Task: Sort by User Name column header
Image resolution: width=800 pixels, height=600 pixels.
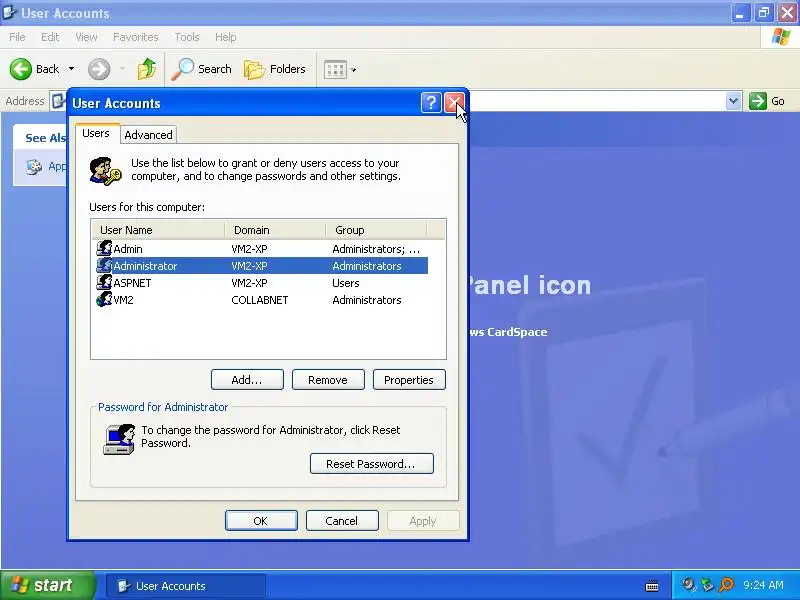Action: pyautogui.click(x=158, y=230)
